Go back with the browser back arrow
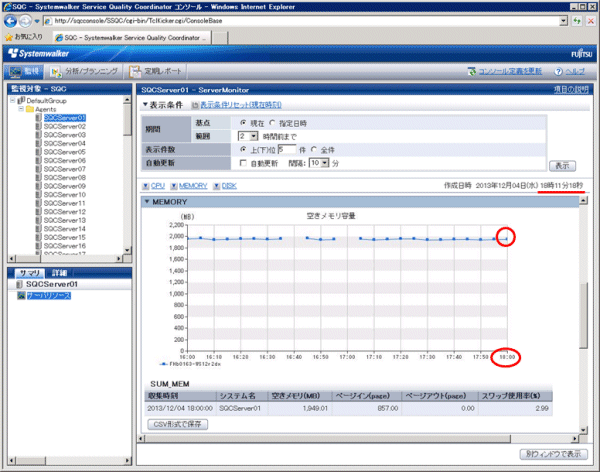The width and height of the screenshot is (600, 472). [x=10, y=21]
